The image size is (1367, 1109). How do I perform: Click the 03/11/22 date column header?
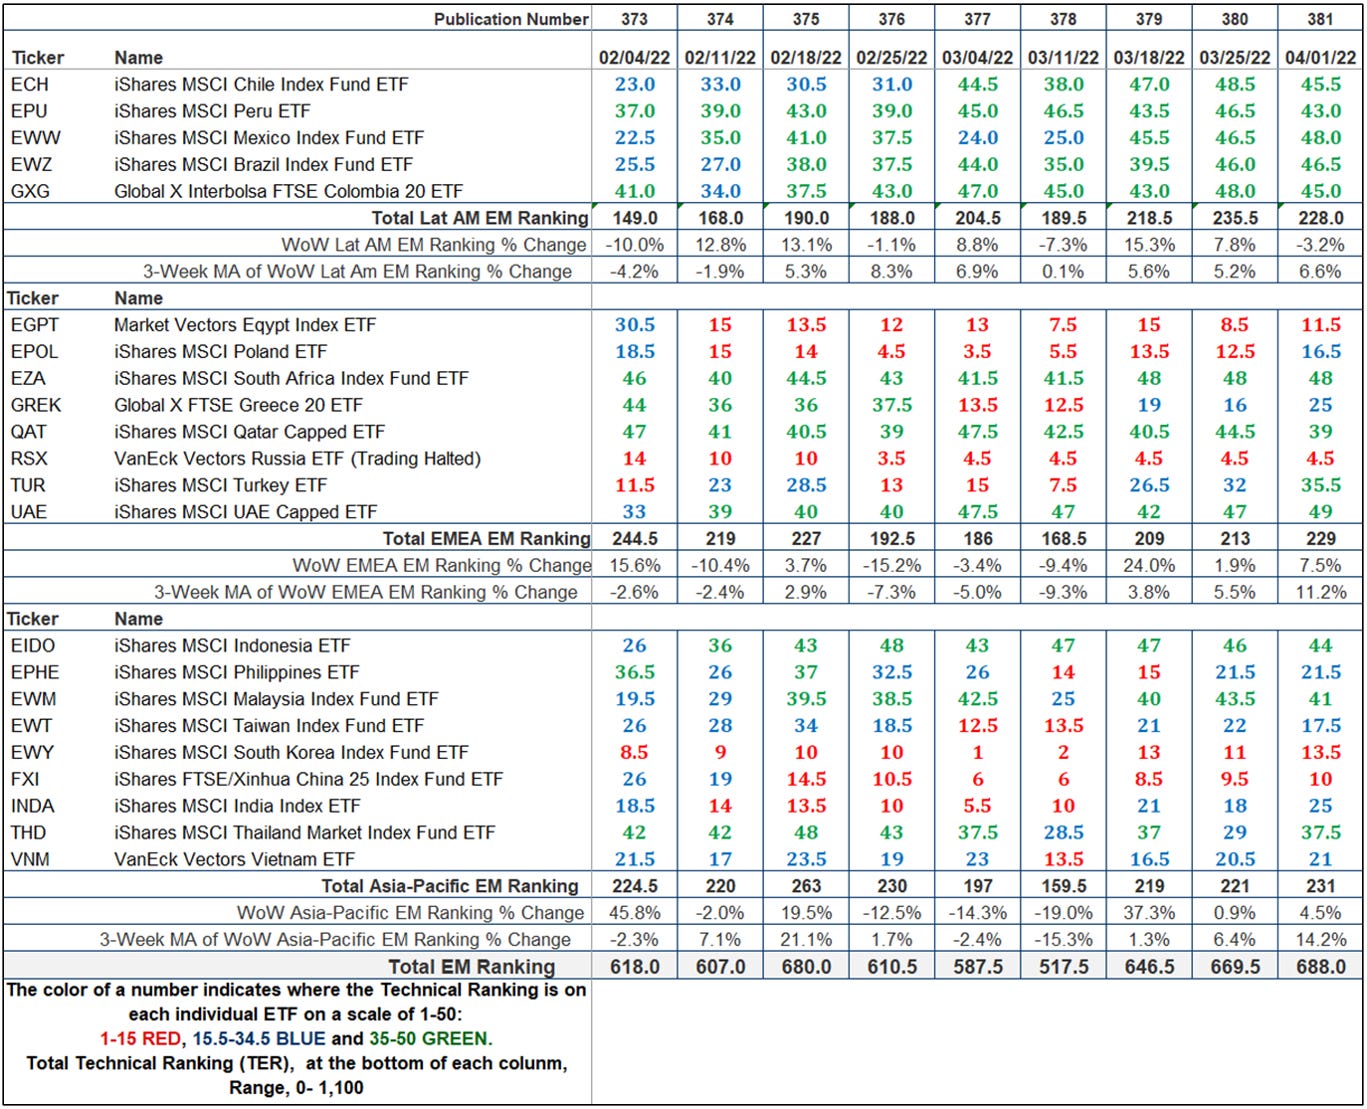1063,58
